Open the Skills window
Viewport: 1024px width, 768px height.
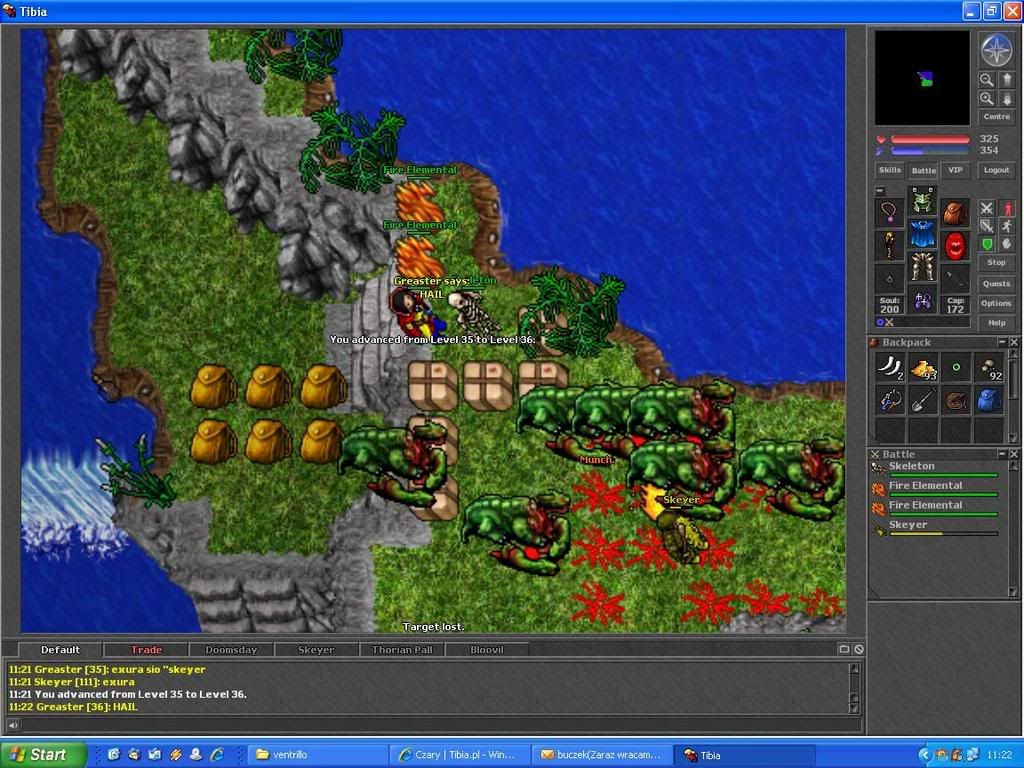pos(889,170)
